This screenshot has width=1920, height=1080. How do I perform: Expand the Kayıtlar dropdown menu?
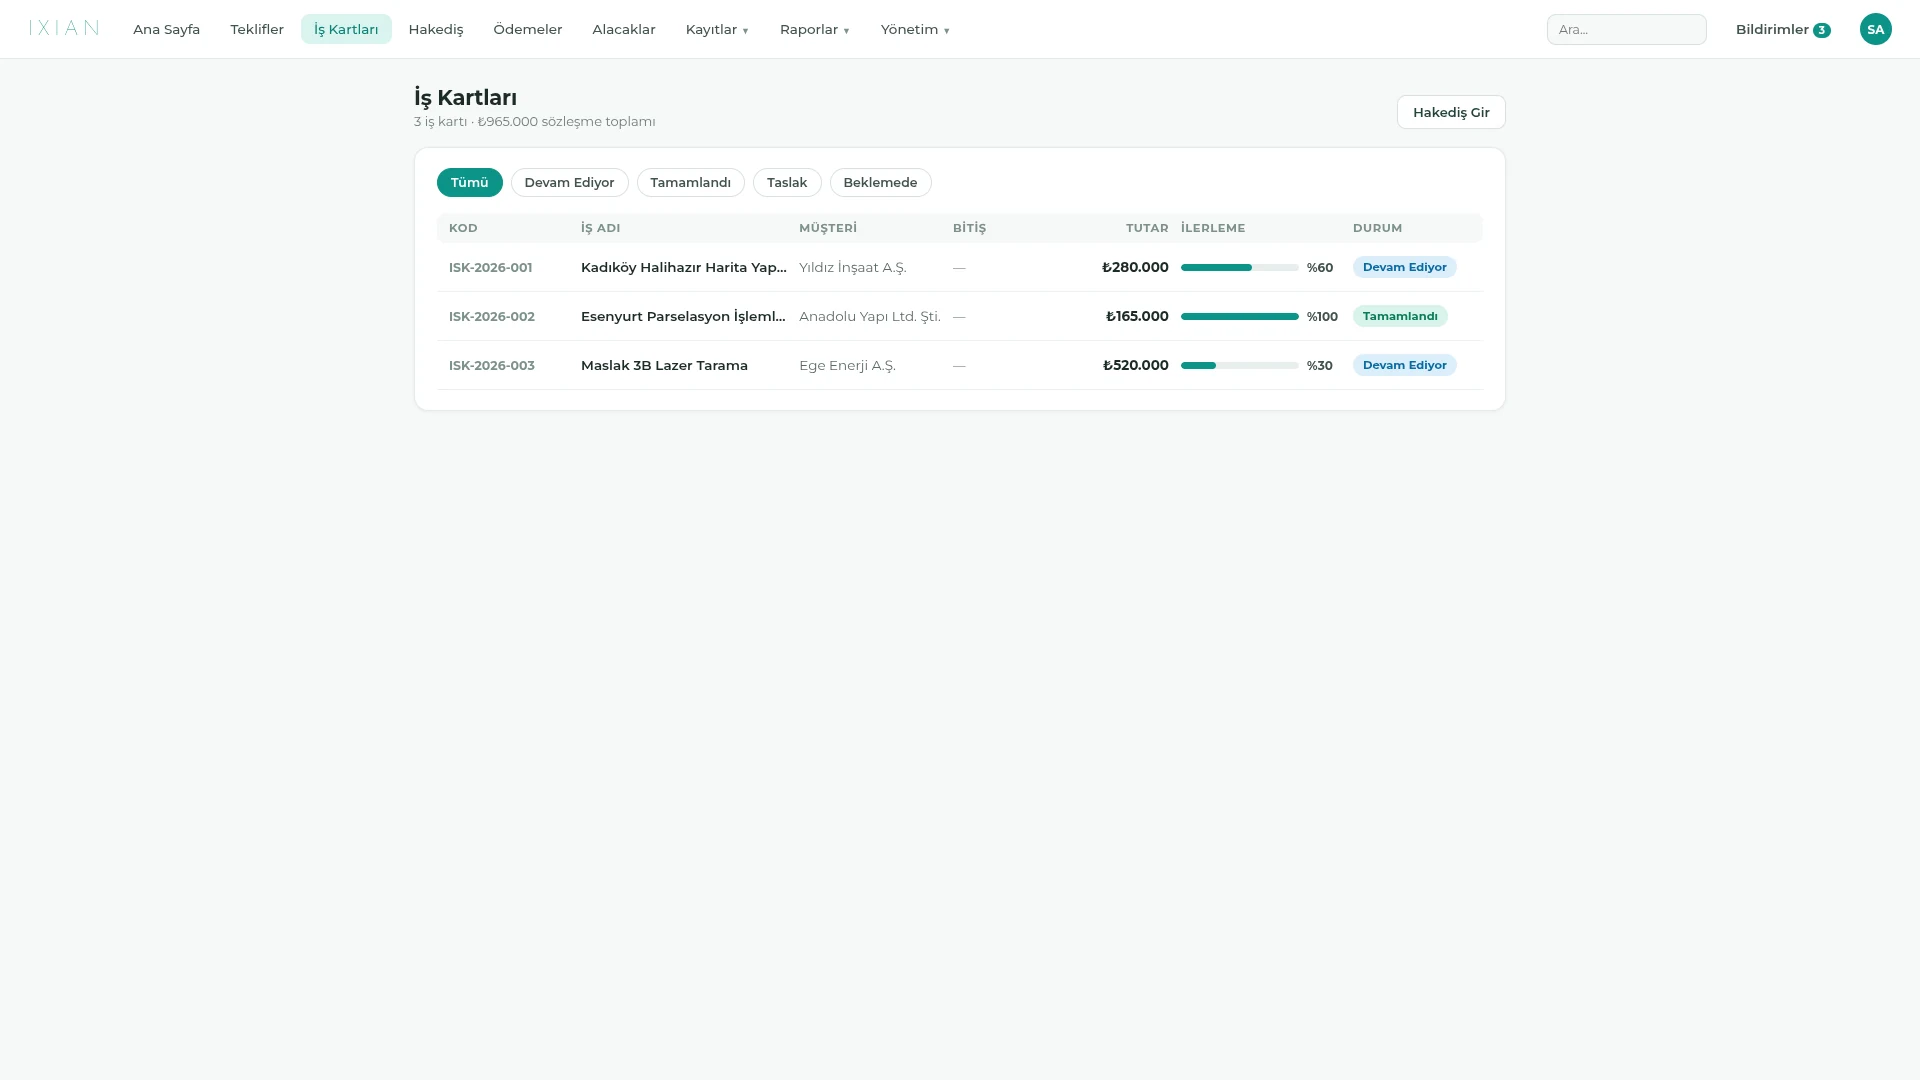[717, 29]
